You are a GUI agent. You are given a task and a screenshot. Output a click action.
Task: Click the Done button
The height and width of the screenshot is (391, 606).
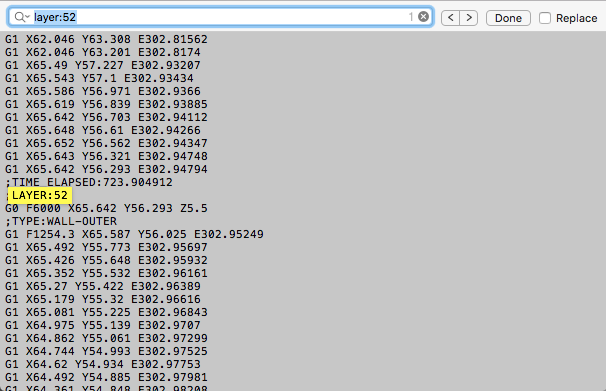tap(508, 18)
